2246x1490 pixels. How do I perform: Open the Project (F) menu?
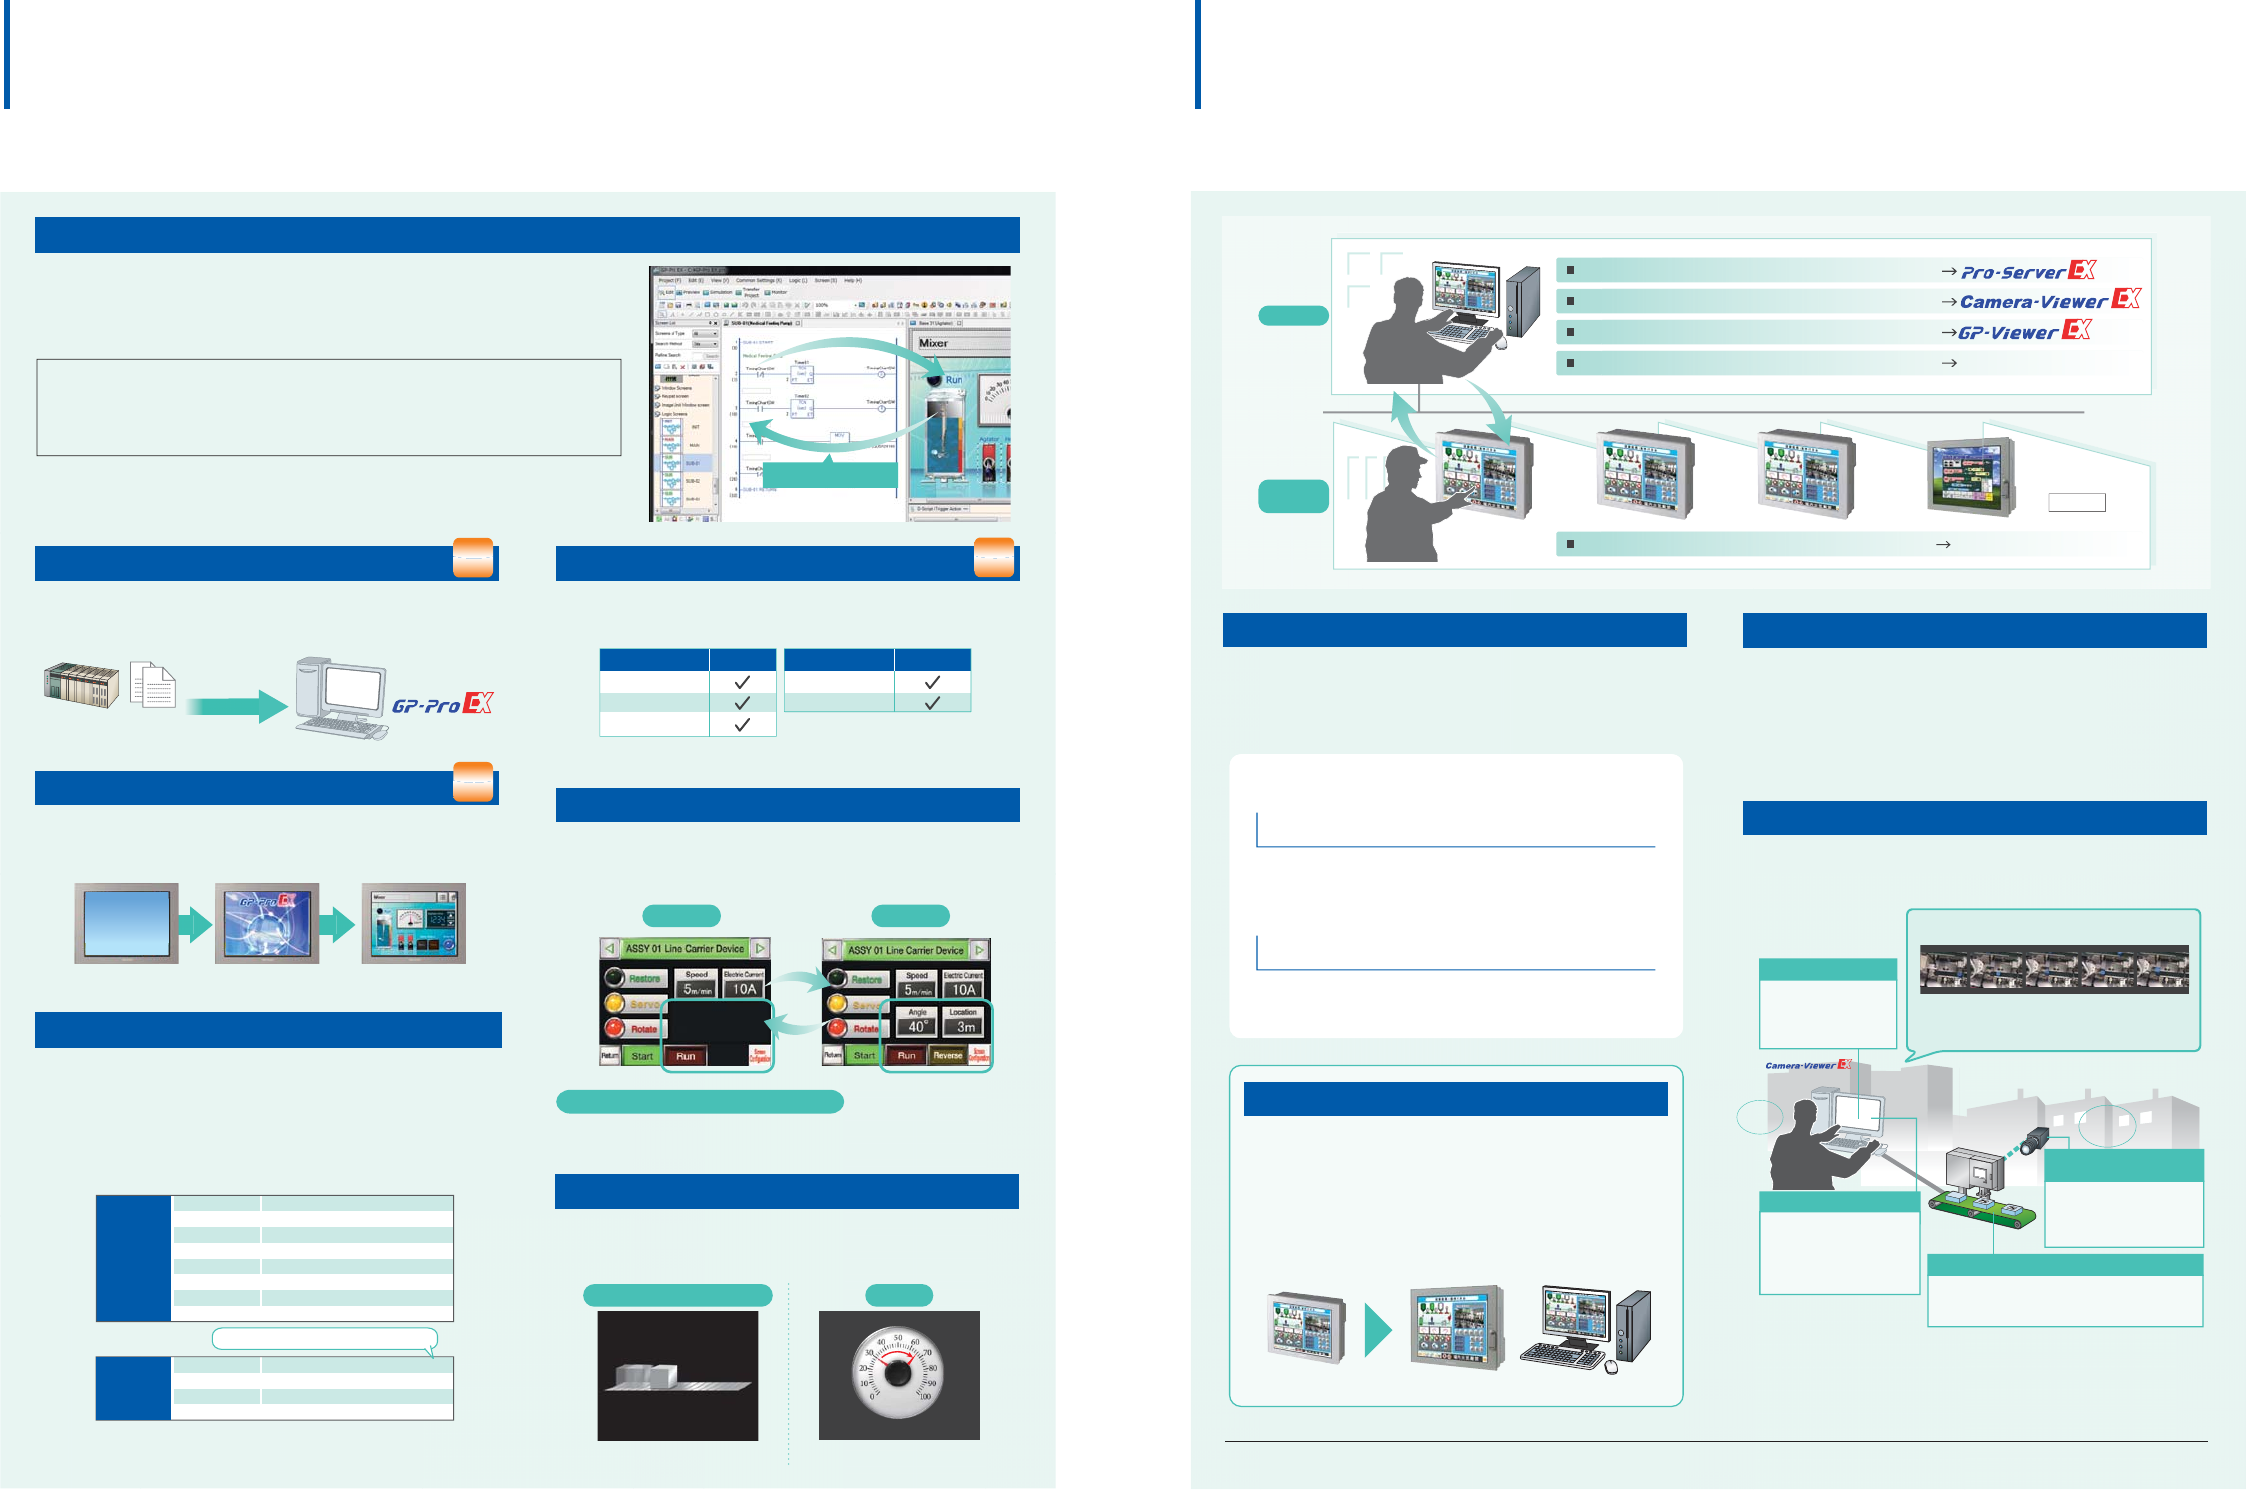(670, 280)
